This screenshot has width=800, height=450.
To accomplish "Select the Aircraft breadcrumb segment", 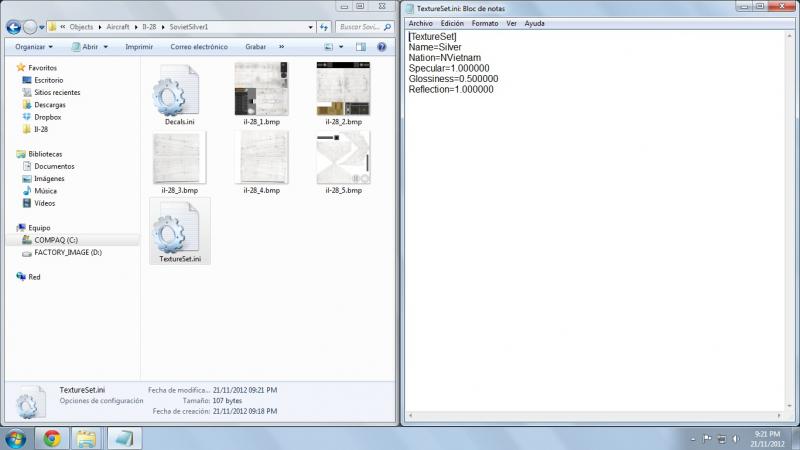I will pos(118,27).
